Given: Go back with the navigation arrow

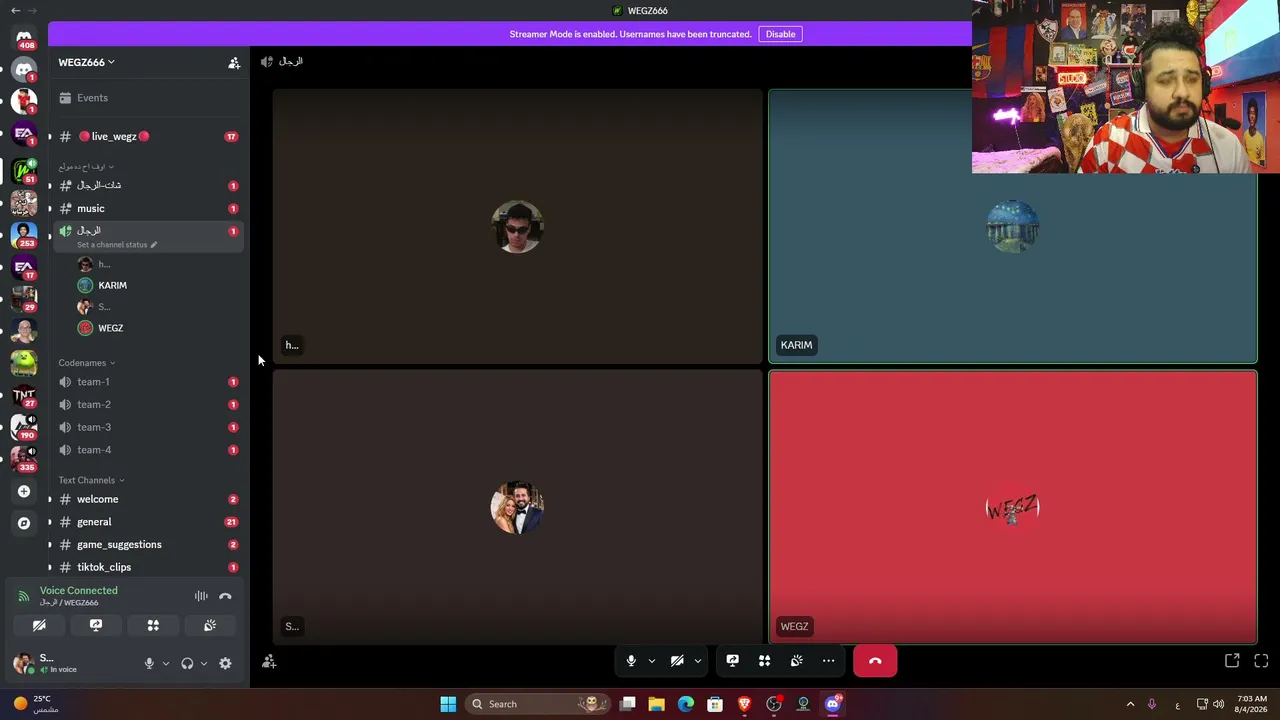Looking at the screenshot, I should click(15, 10).
